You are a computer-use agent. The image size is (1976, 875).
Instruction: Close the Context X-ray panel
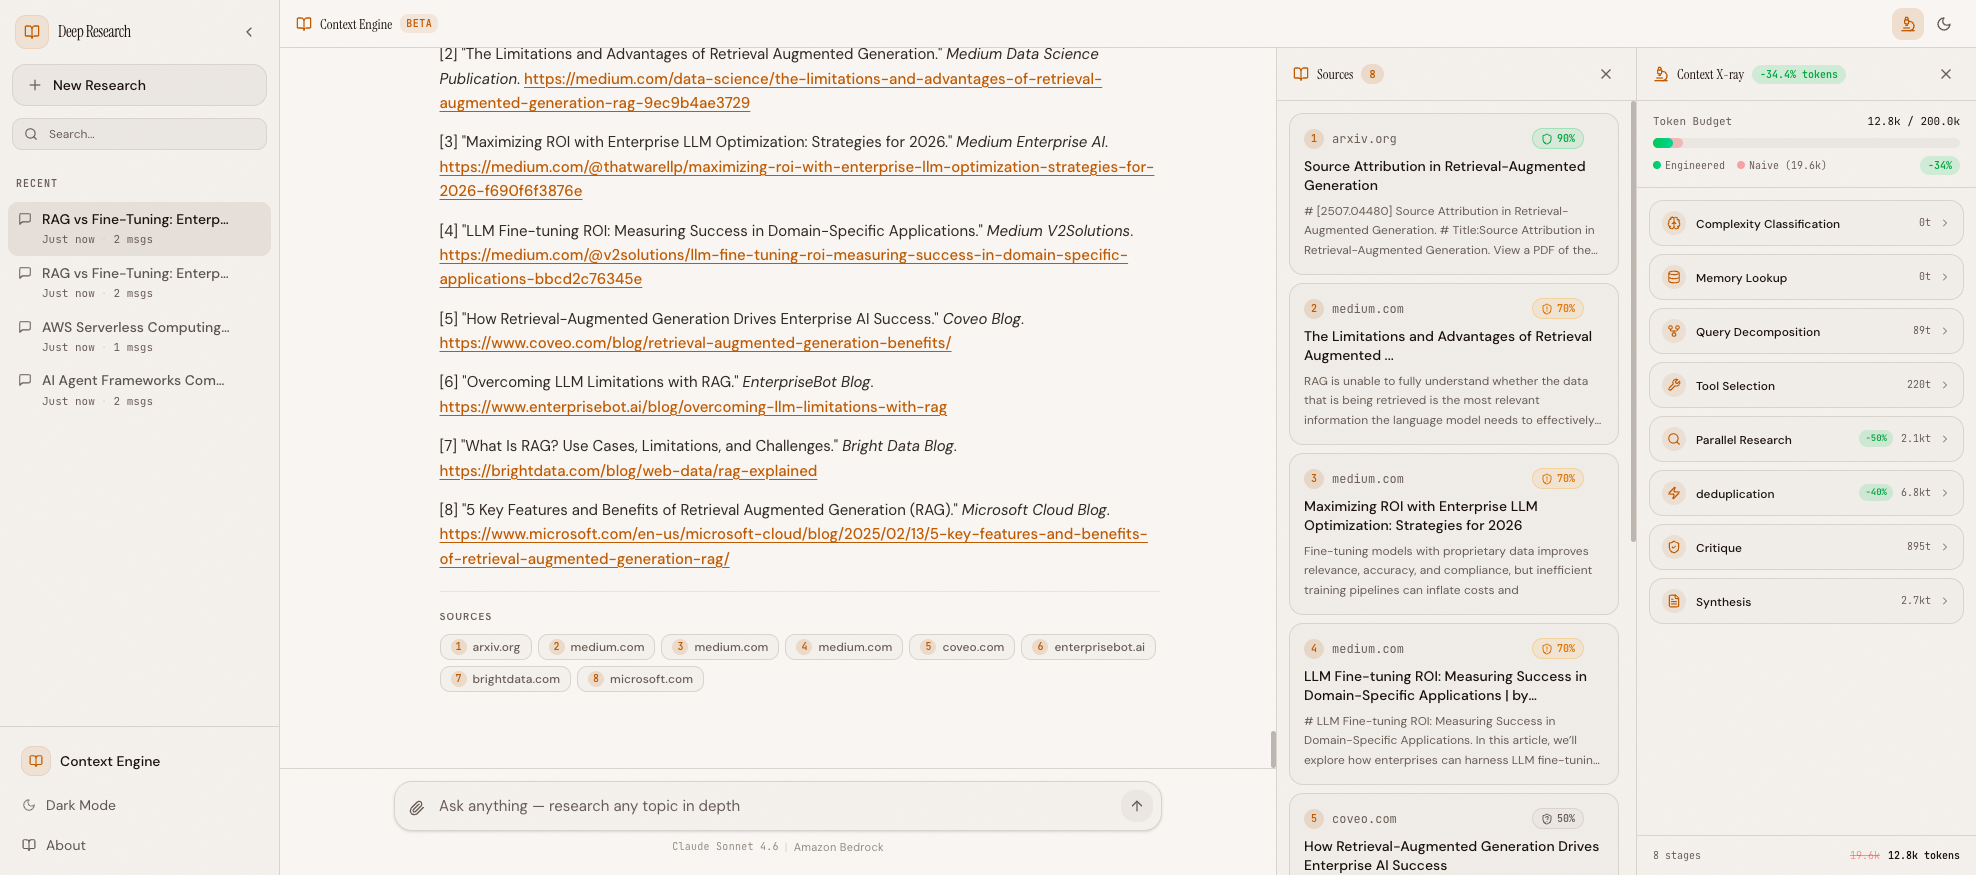coord(1946,74)
